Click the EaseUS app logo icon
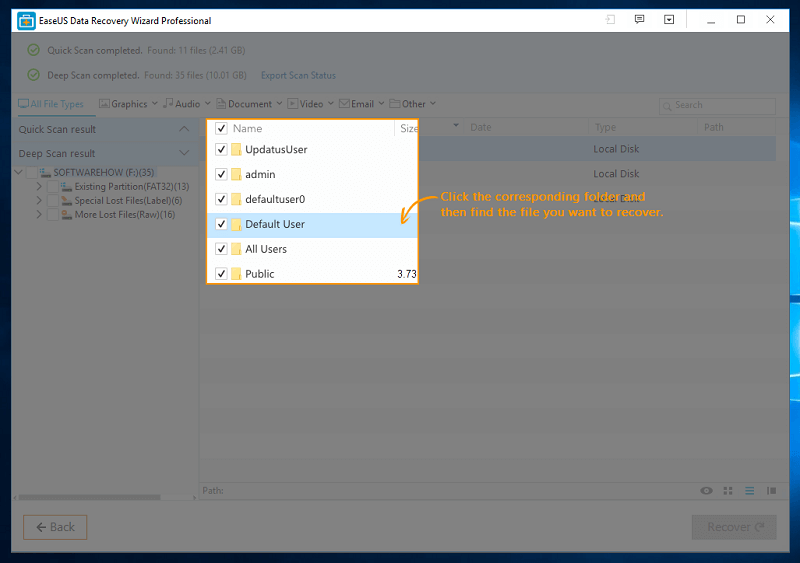800x563 pixels. point(26,21)
